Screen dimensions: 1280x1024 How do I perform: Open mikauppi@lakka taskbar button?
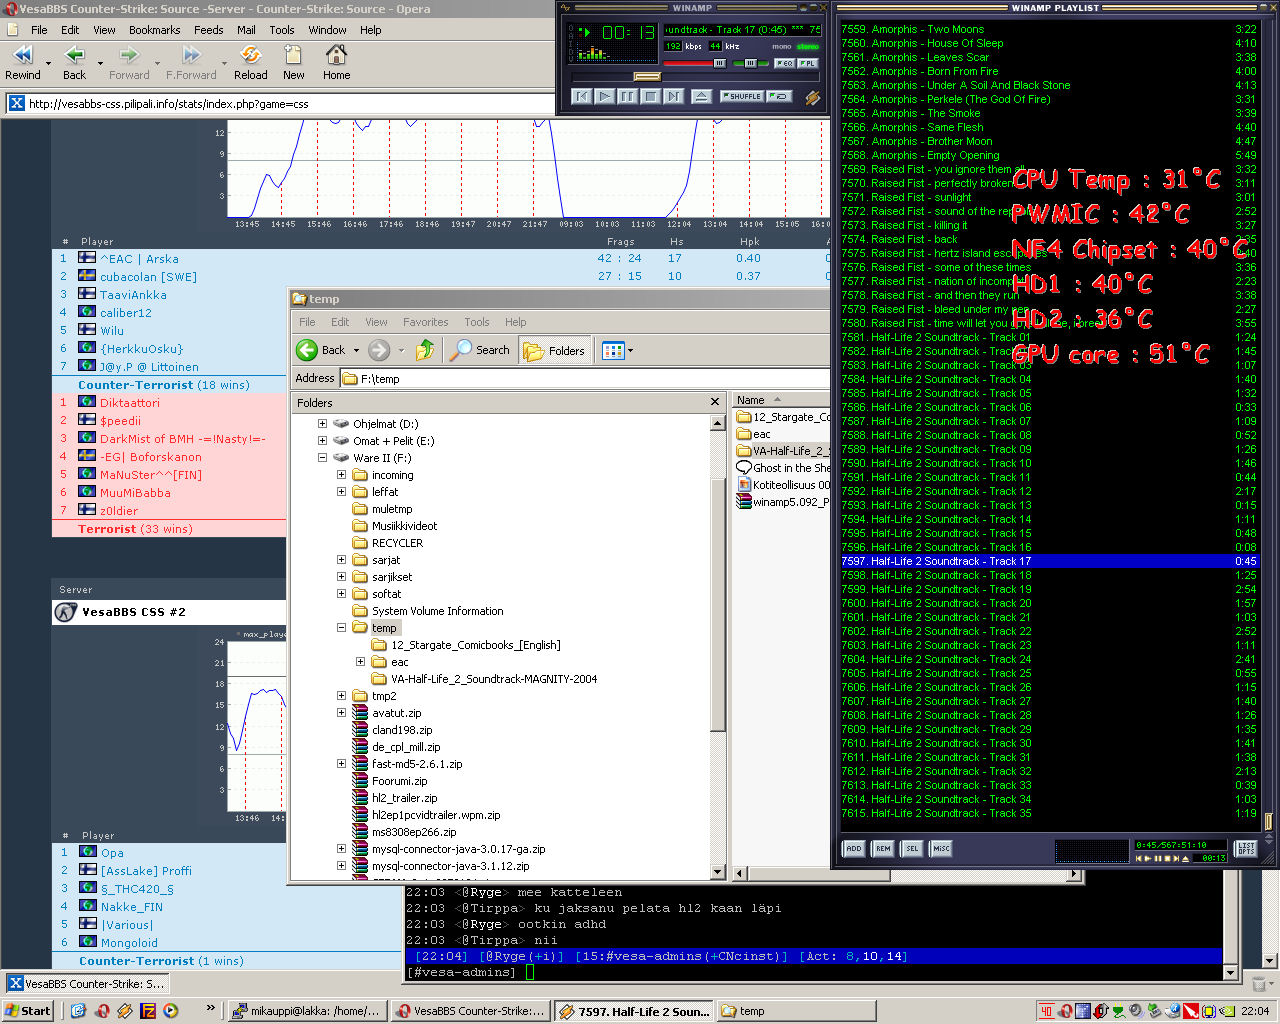pos(306,1011)
